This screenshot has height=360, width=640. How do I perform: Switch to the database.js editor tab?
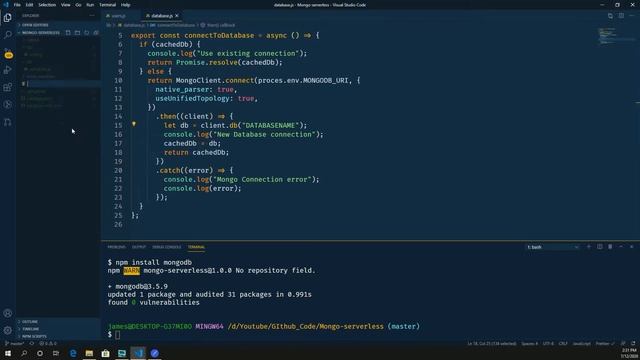pos(162,16)
